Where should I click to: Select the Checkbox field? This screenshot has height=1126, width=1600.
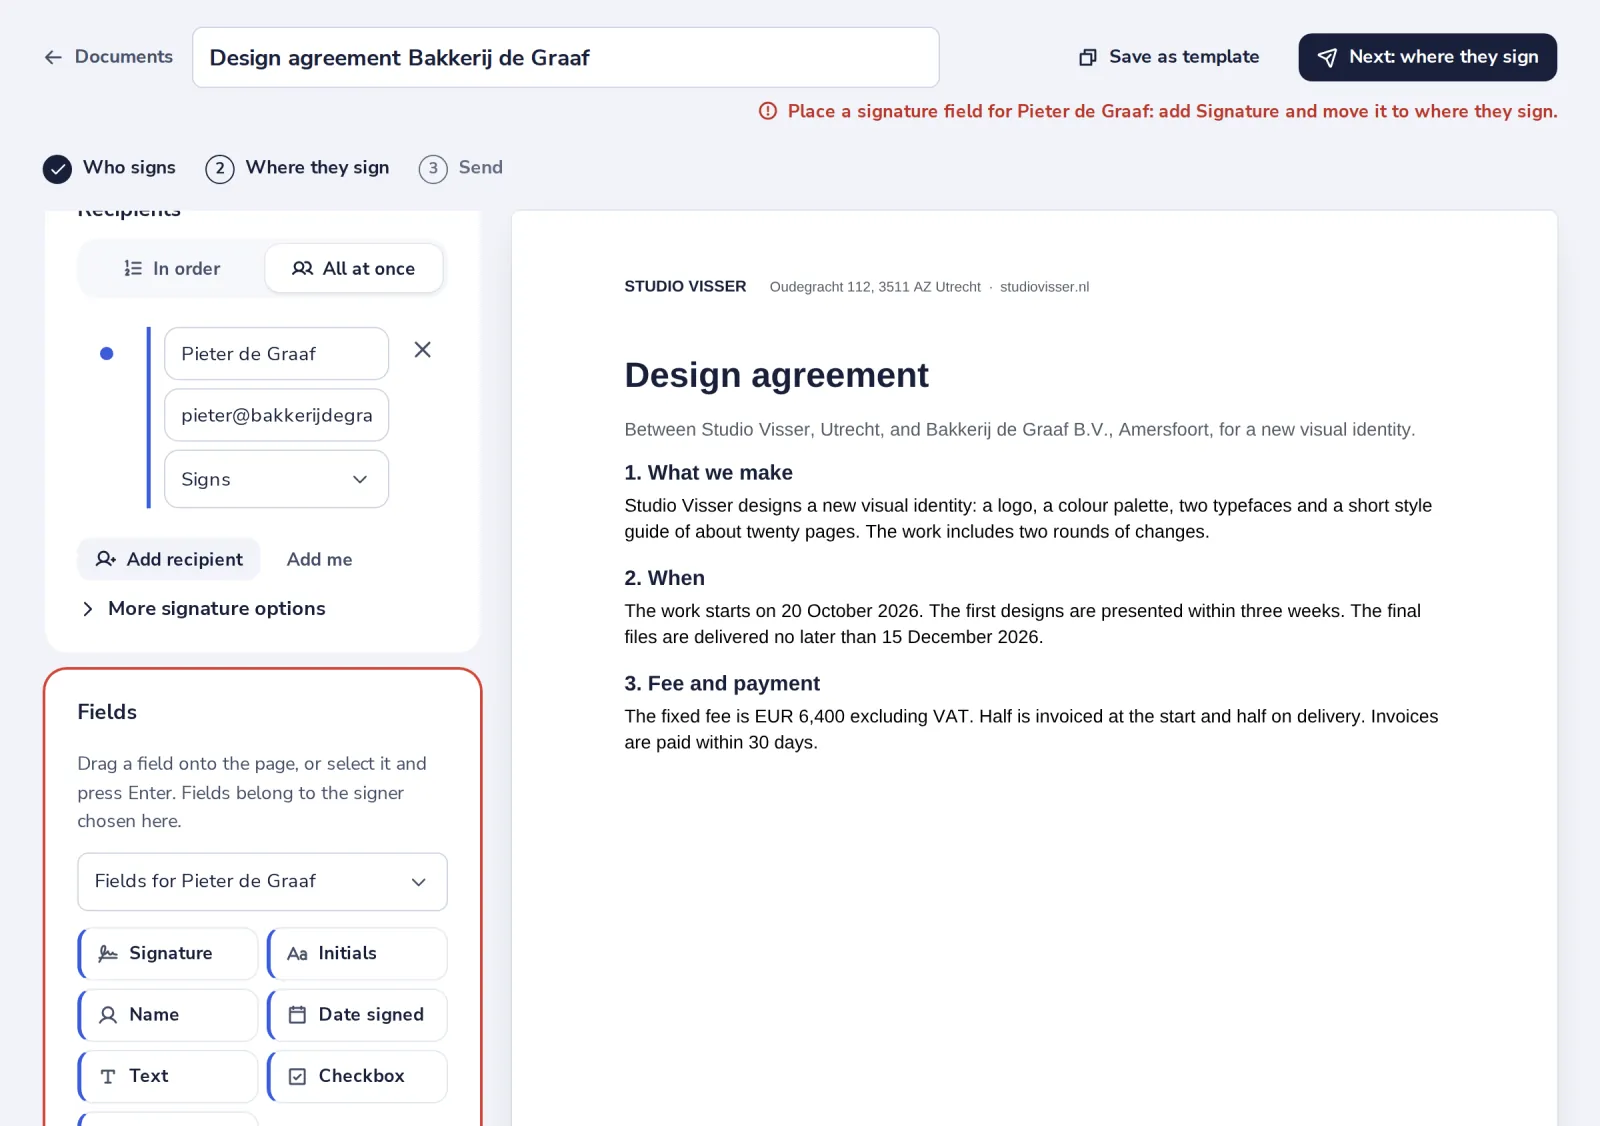(357, 1076)
